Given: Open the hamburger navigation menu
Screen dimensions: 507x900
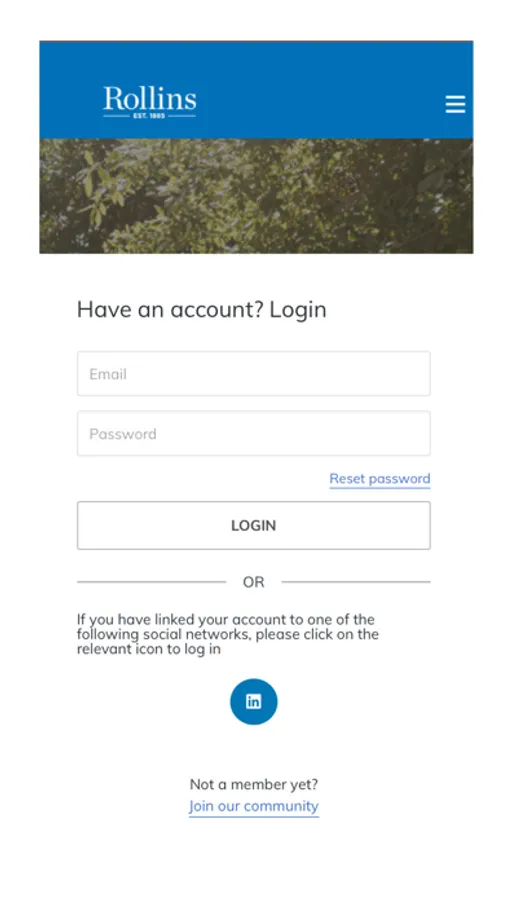Looking at the screenshot, I should click(x=455, y=104).
